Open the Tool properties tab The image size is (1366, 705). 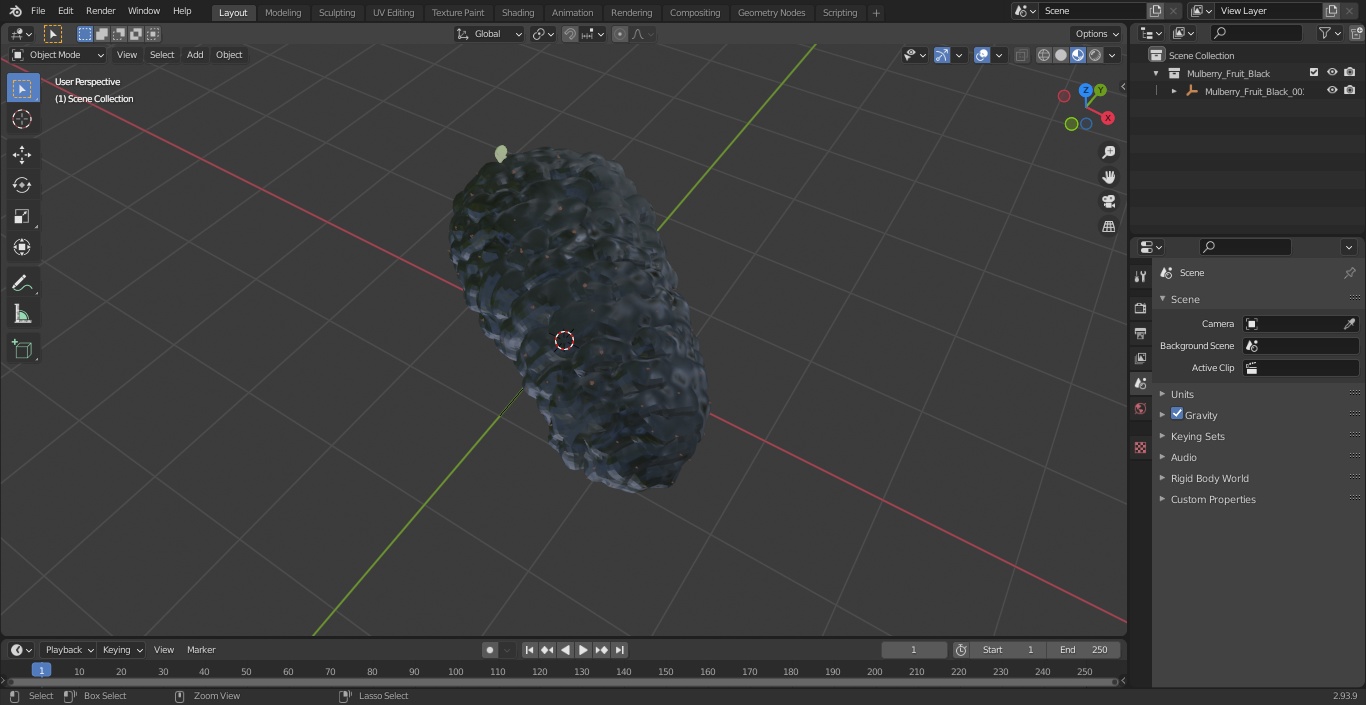[x=1140, y=276]
